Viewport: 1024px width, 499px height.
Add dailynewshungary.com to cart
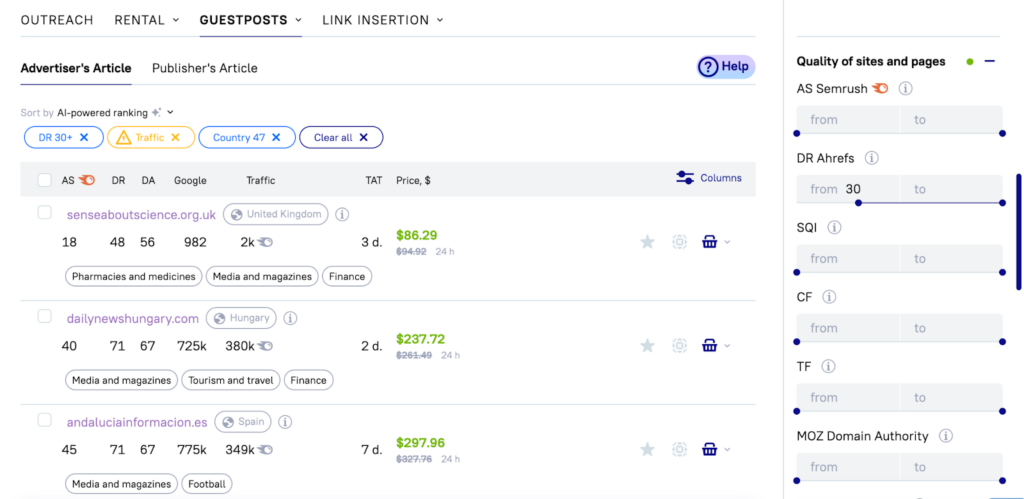tap(710, 345)
